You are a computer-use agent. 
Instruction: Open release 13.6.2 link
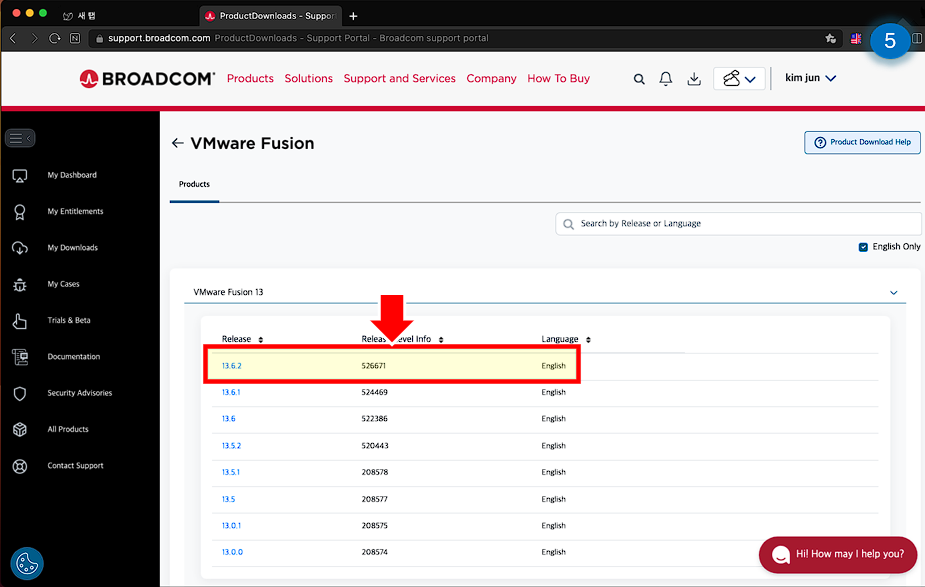231,366
